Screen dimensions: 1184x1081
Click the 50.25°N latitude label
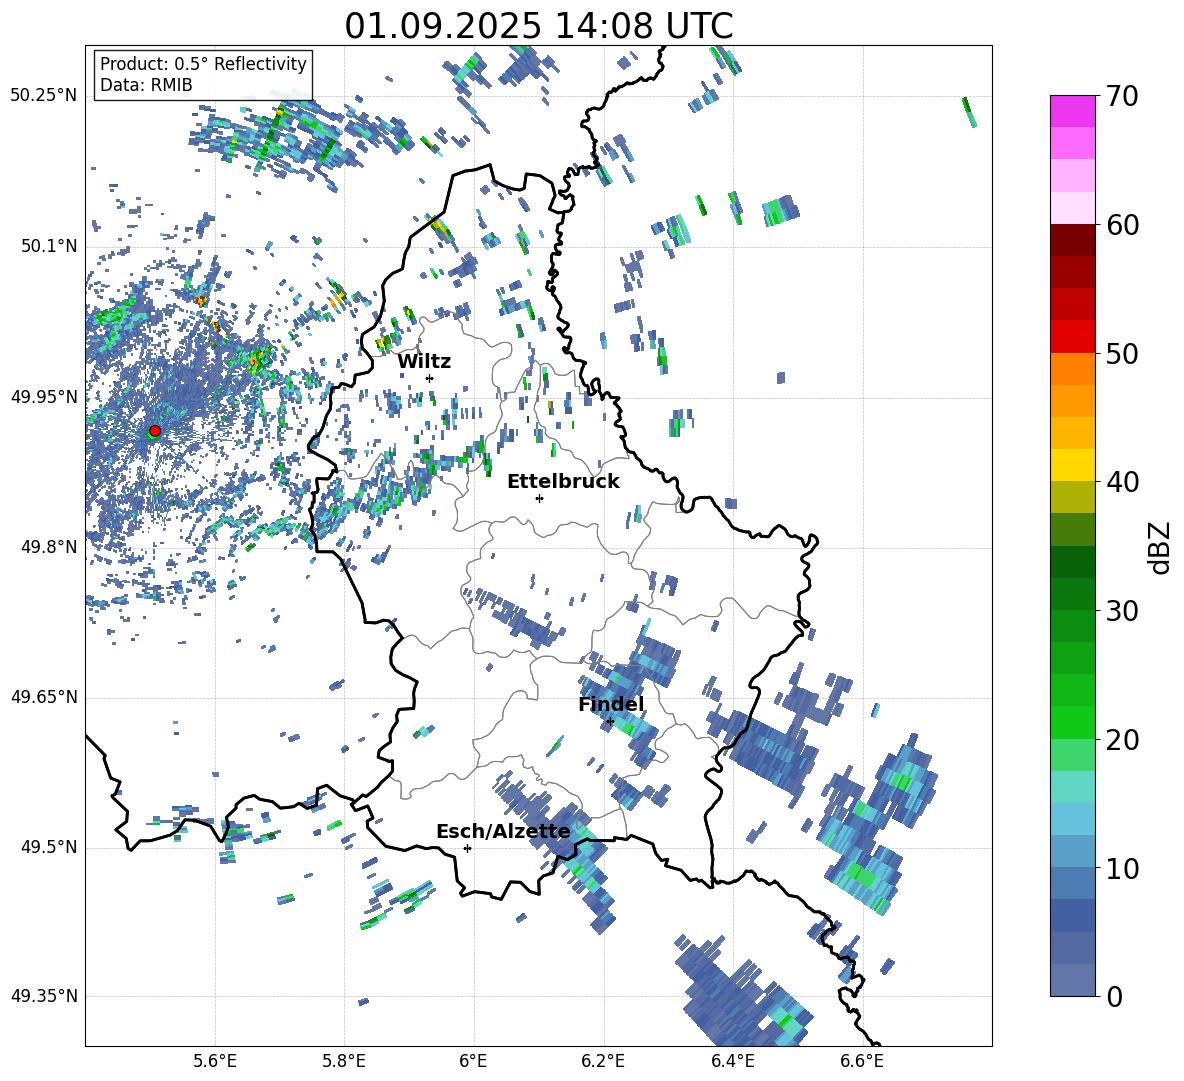click(44, 96)
